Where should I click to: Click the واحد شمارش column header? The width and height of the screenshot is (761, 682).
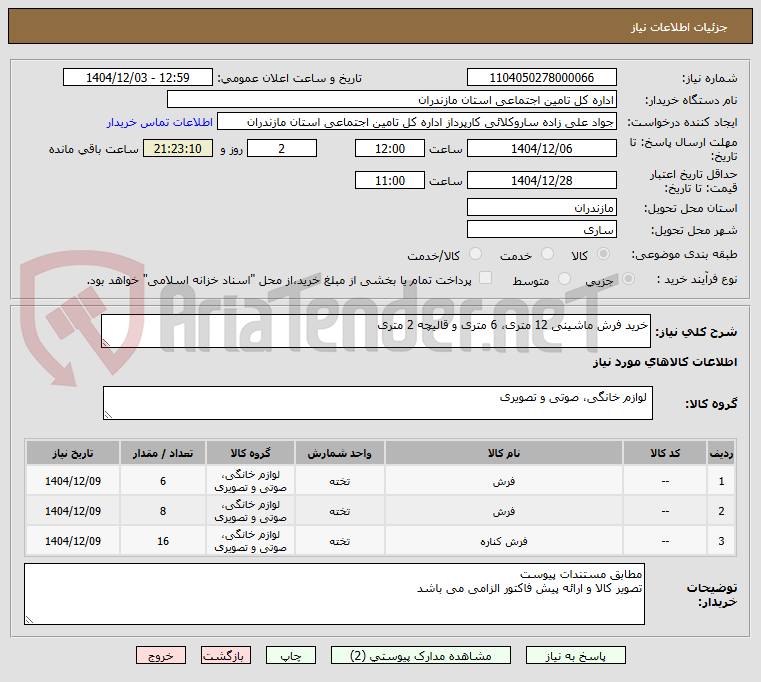coord(340,453)
